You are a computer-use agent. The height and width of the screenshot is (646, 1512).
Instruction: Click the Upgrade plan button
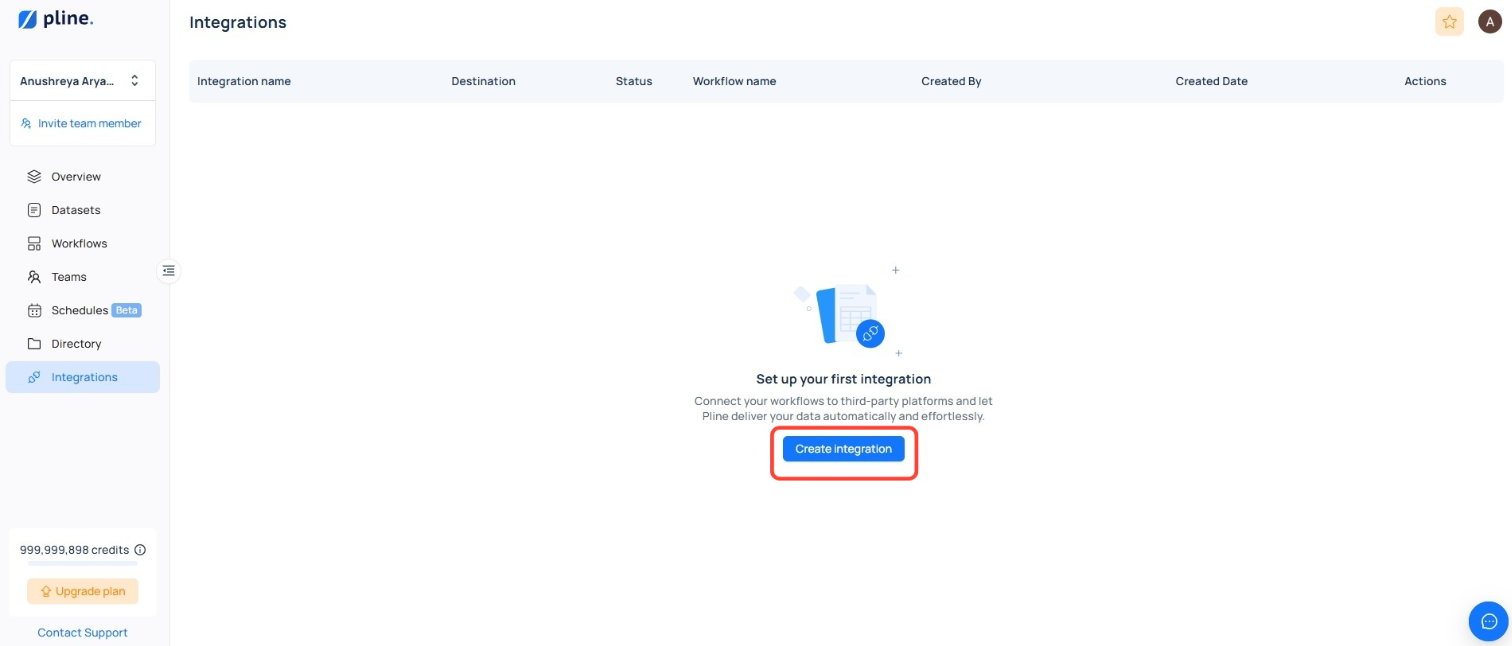coord(83,591)
